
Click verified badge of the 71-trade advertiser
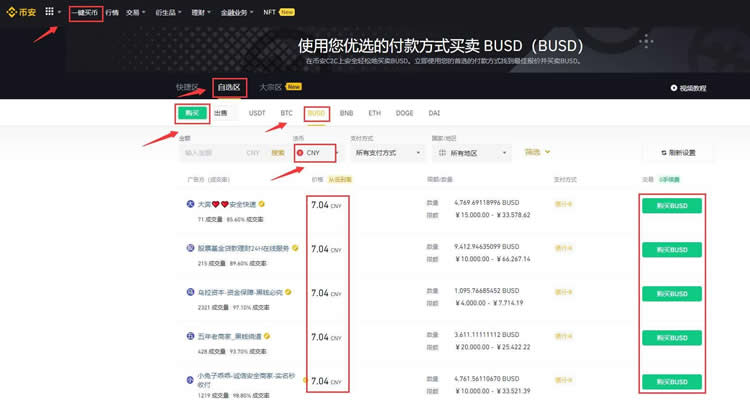coord(262,204)
